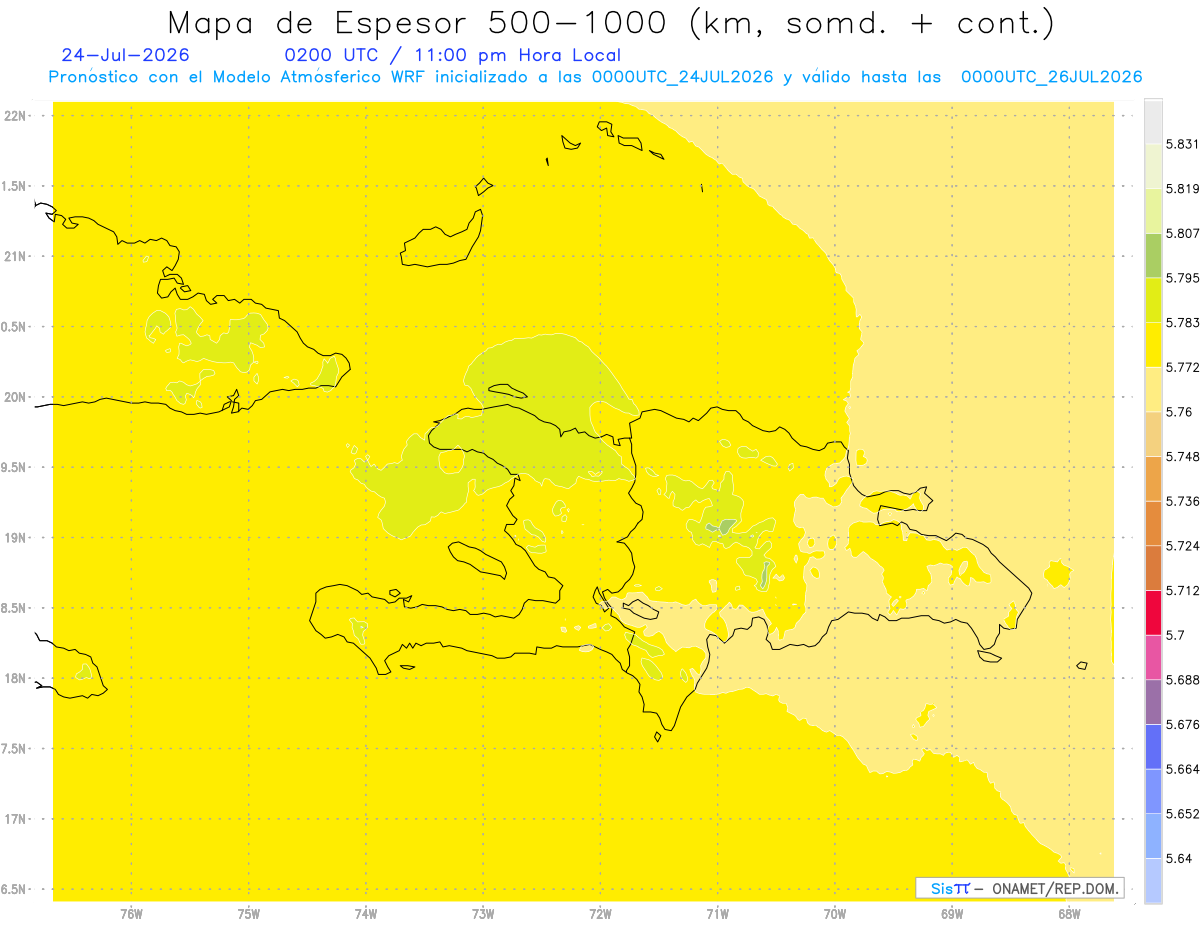Click the 19N latitude label
The height and width of the screenshot is (927, 1200).
15,537
